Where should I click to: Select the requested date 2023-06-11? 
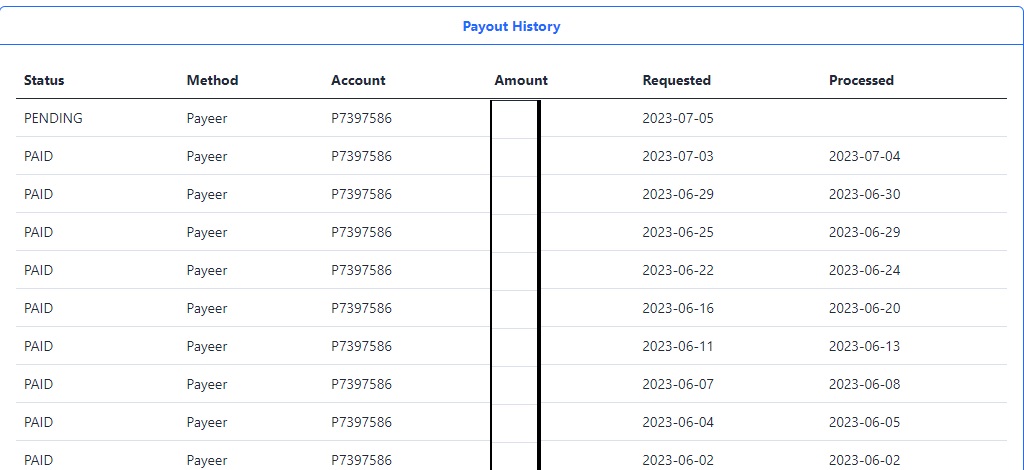pos(678,346)
